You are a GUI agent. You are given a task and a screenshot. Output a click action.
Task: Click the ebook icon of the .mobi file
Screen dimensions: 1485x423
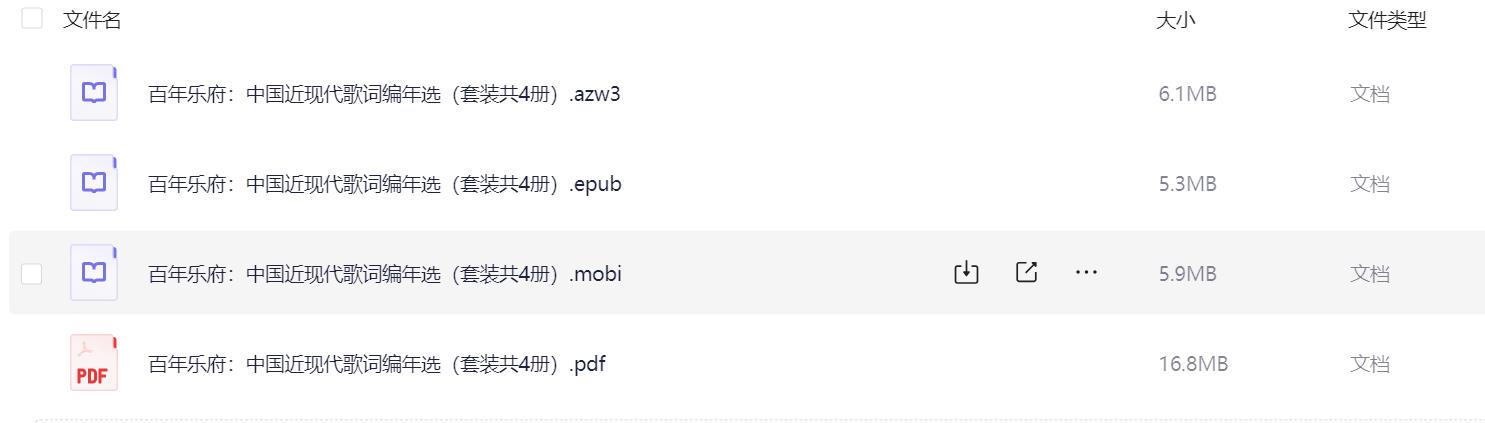(x=94, y=273)
